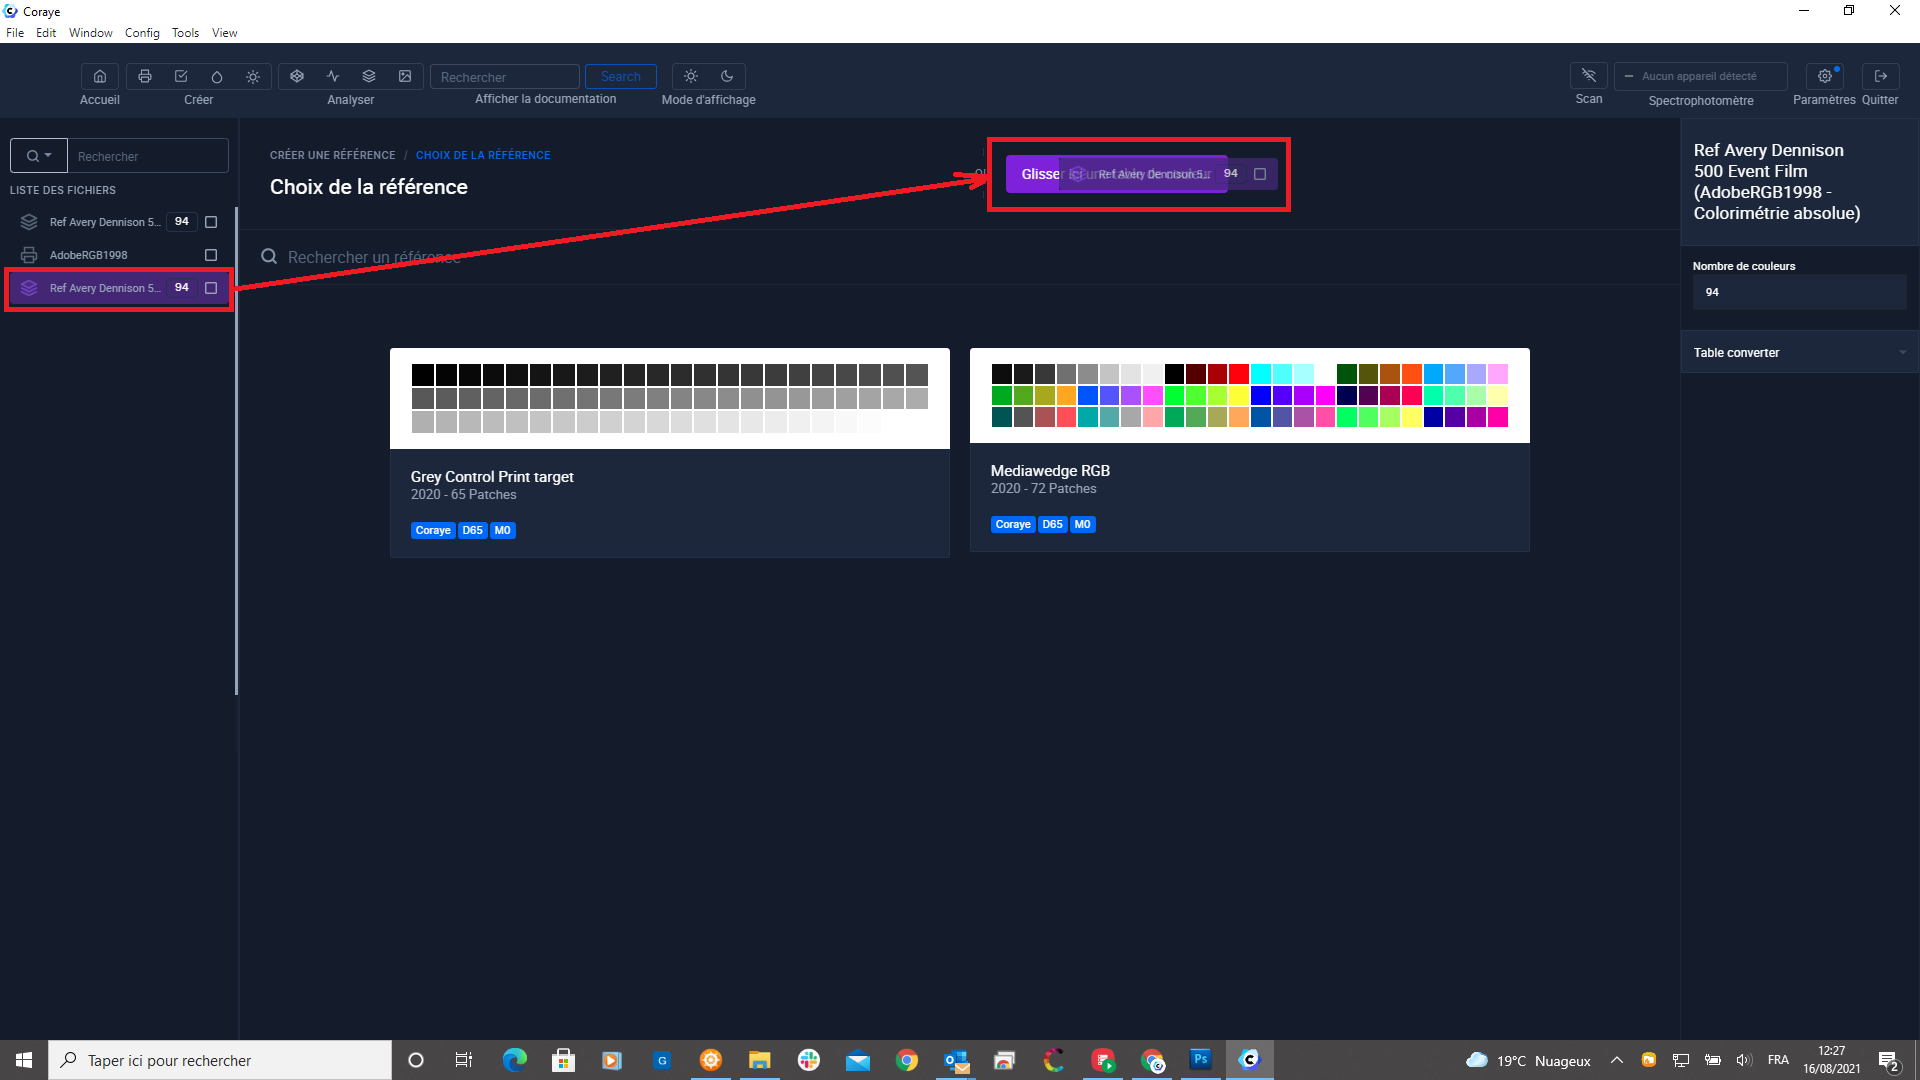Viewport: 1920px width, 1080px height.
Task: Open the spectrophotometer device selector
Action: pos(1701,76)
